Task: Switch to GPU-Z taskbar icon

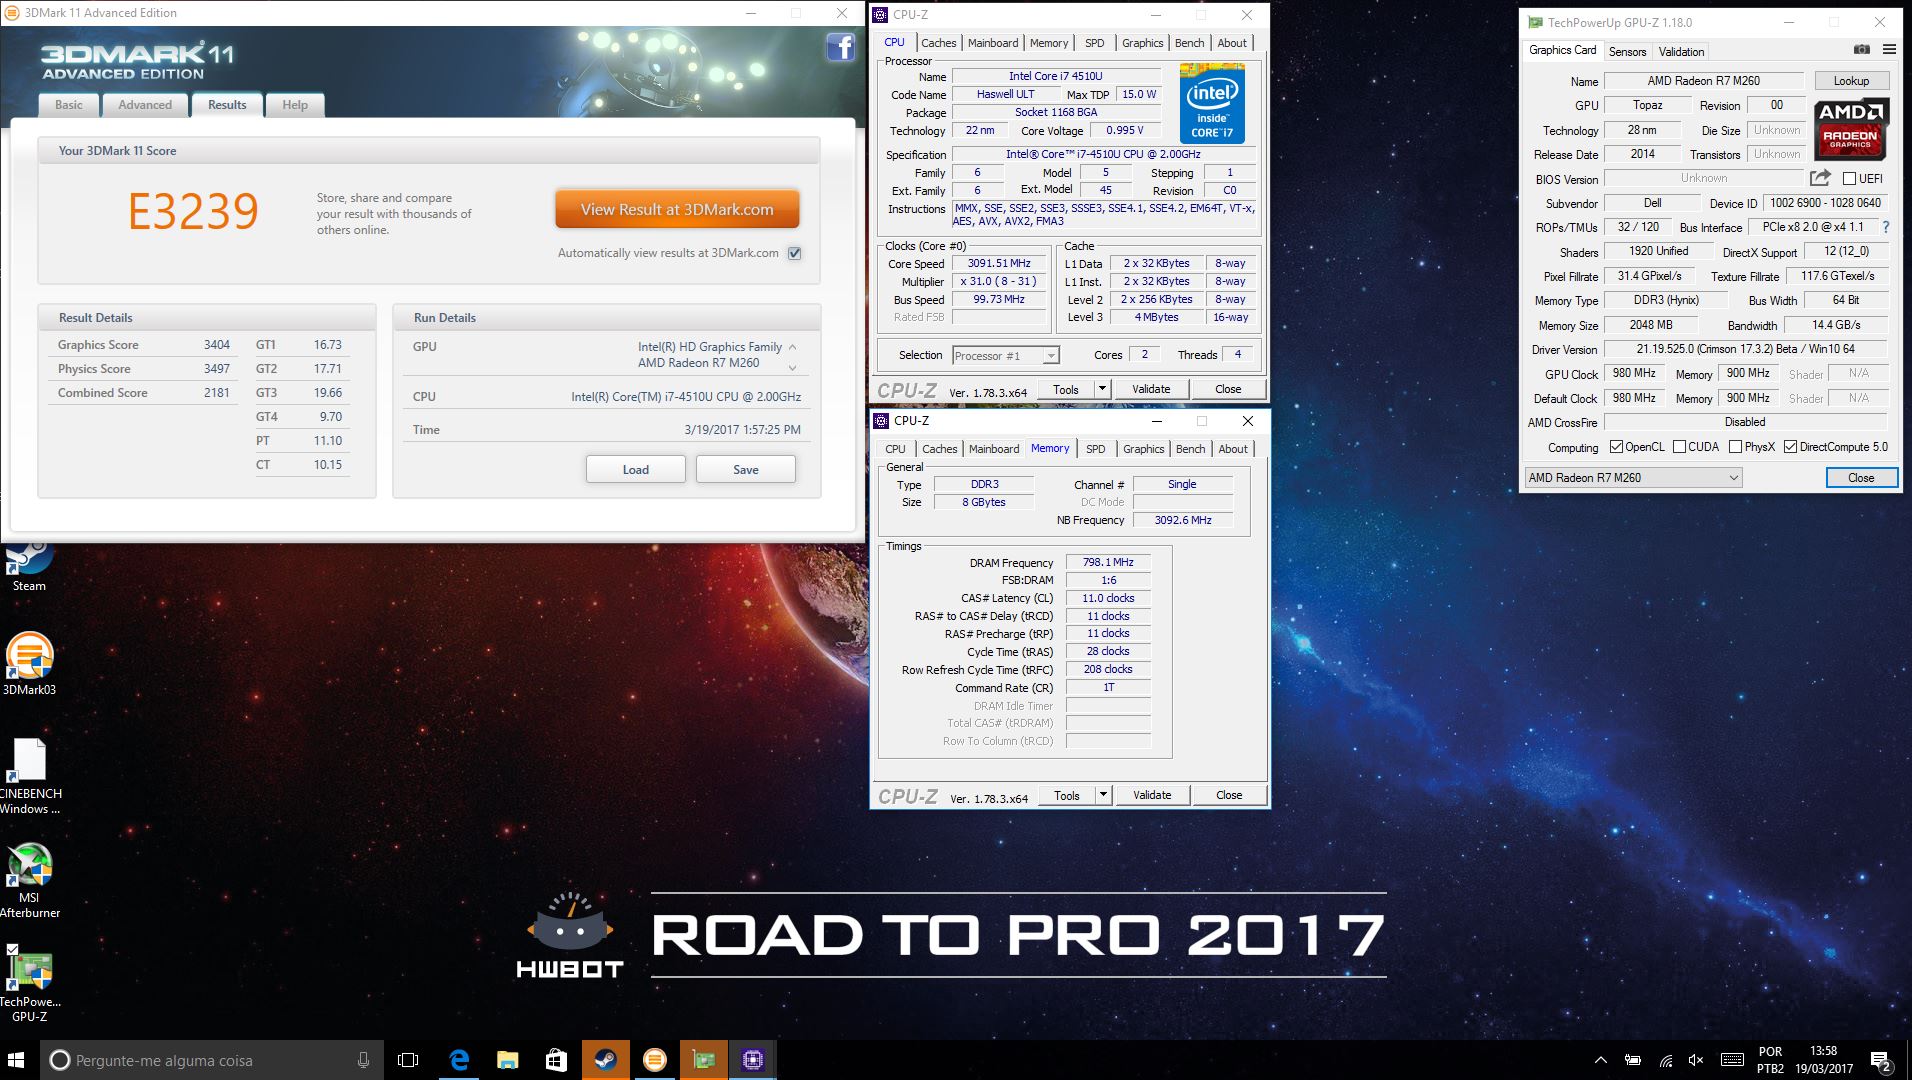Action: tap(703, 1060)
